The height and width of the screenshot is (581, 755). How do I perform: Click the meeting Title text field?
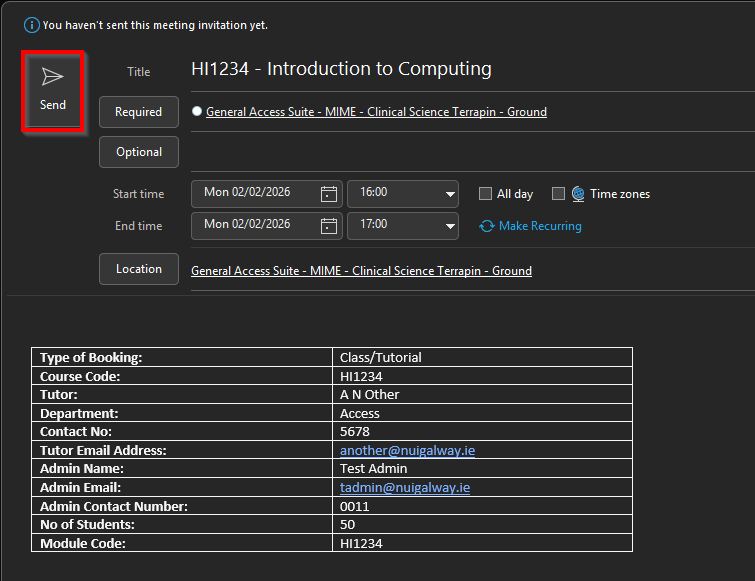[x=450, y=70]
